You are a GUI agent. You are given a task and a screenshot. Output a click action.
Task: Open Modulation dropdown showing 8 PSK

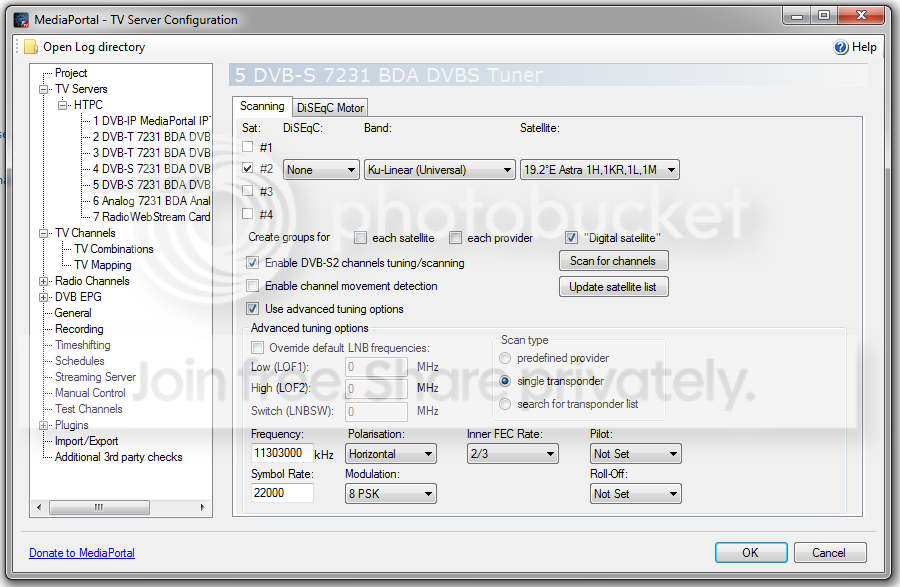pyautogui.click(x=390, y=494)
